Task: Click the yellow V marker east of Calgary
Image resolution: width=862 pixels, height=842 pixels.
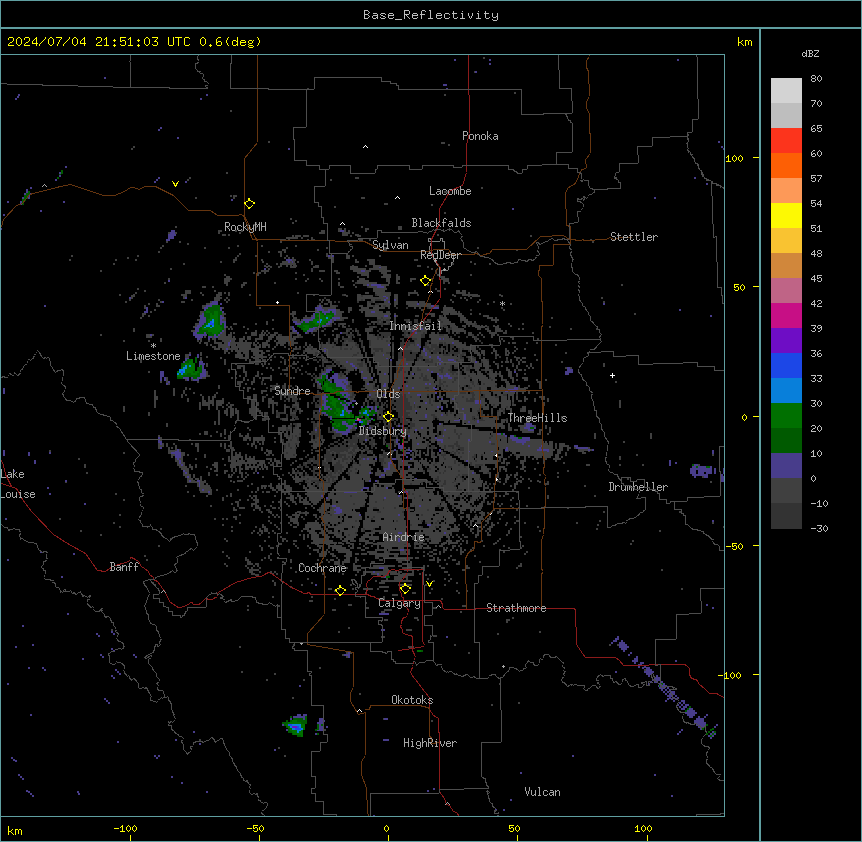Action: pyautogui.click(x=429, y=584)
